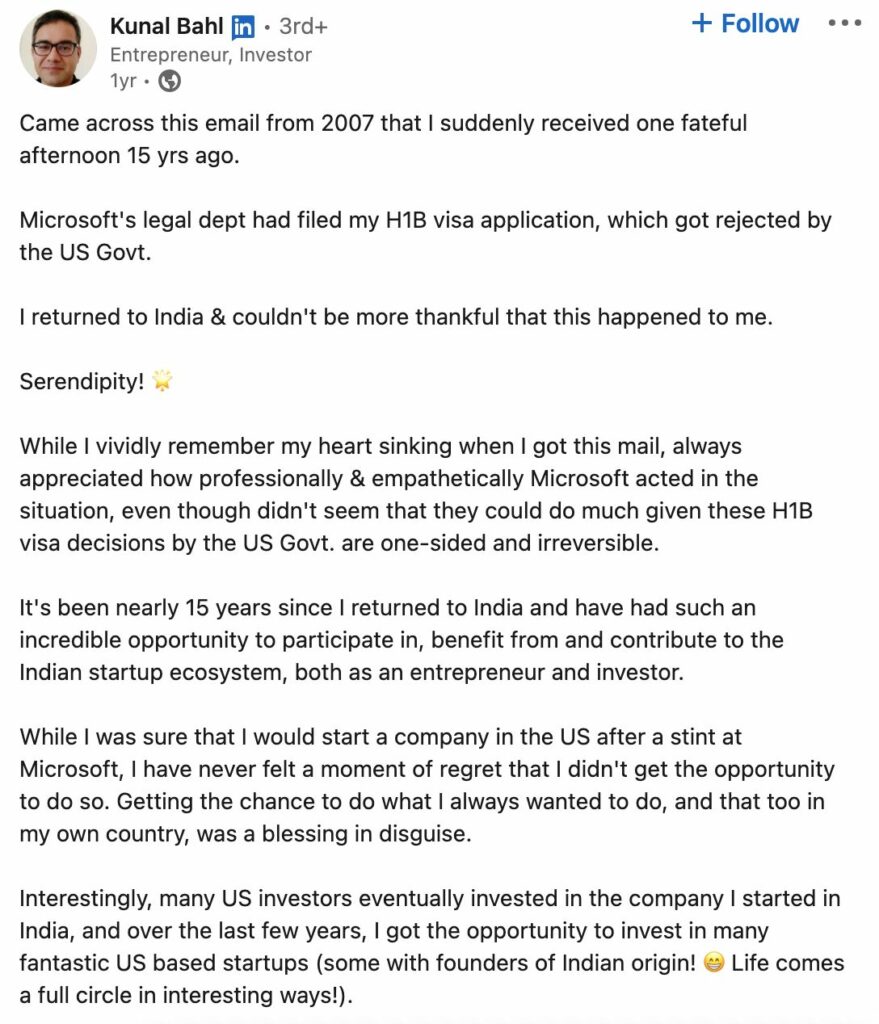Click the paragraph about Microsoft's legal dept
The width and height of the screenshot is (879, 1024).
(425, 236)
